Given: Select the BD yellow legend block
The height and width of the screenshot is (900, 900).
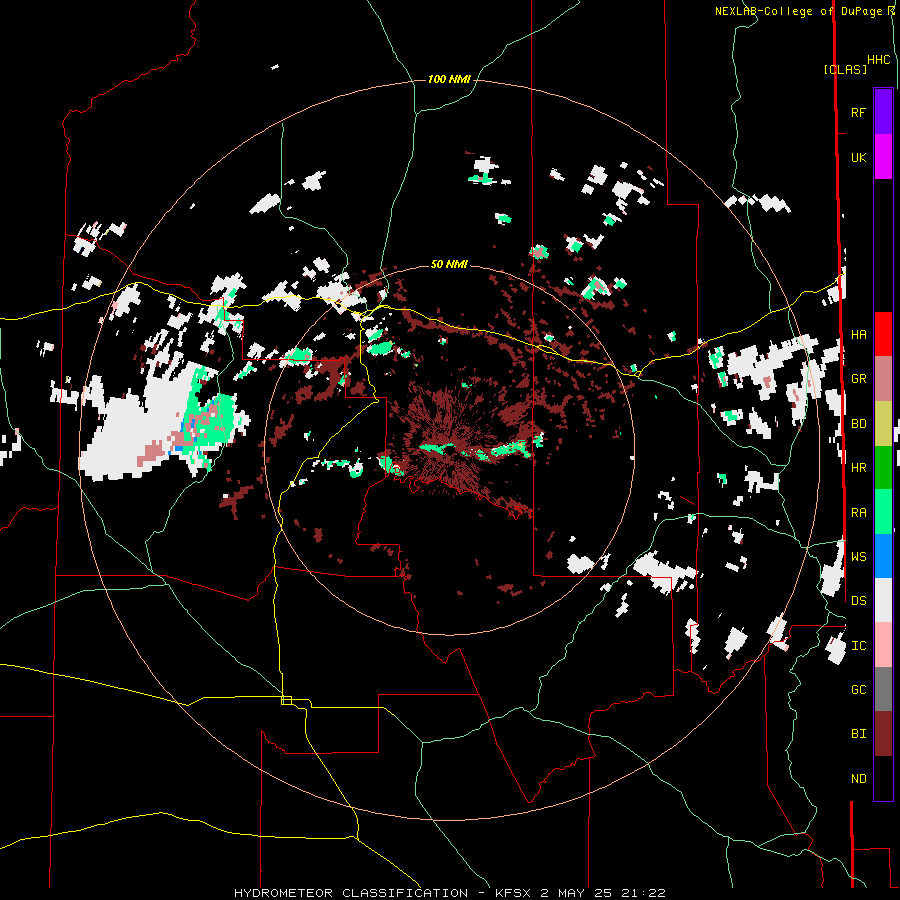Looking at the screenshot, I should (883, 424).
